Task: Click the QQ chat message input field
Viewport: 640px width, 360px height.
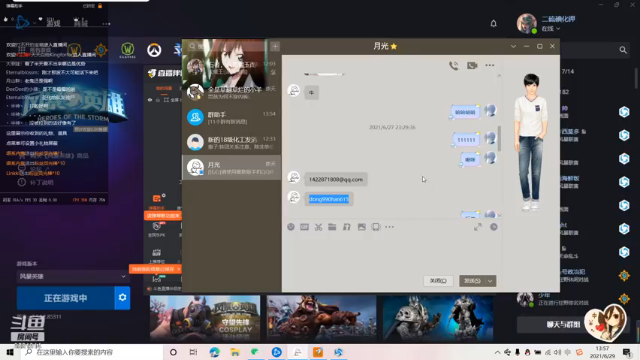Action: [393, 253]
